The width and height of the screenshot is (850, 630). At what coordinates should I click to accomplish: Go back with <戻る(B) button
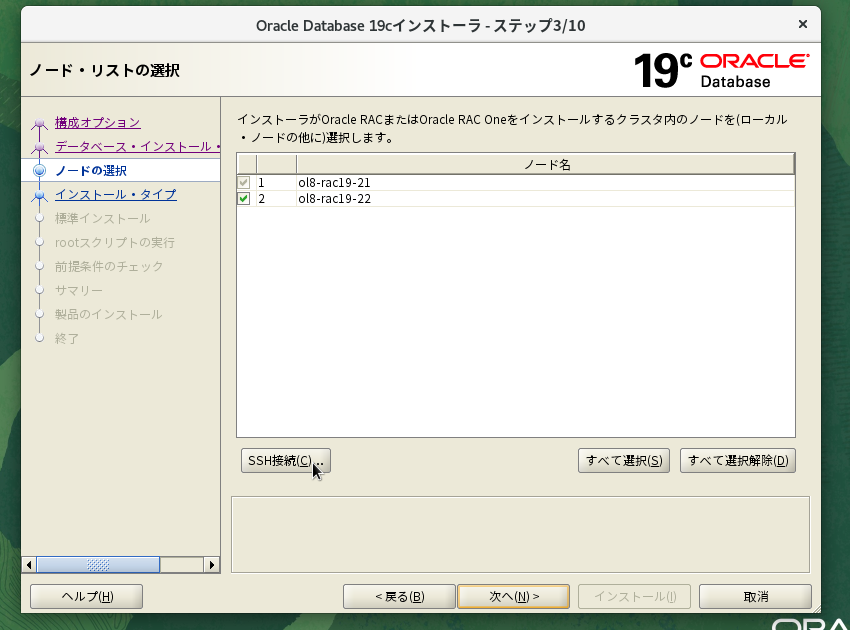(x=399, y=596)
